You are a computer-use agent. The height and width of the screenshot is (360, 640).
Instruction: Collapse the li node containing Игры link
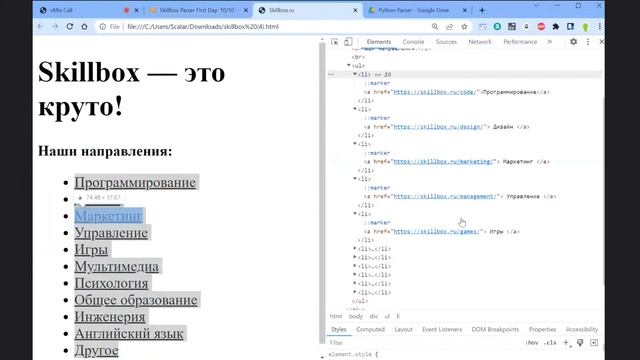(355, 213)
